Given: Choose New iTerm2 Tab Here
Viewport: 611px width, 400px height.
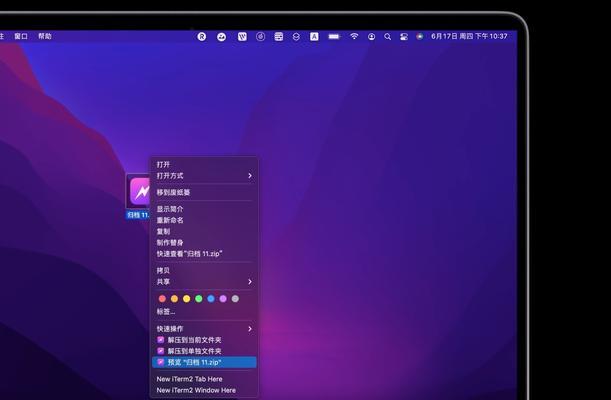Looking at the screenshot, I should click(x=204, y=379).
